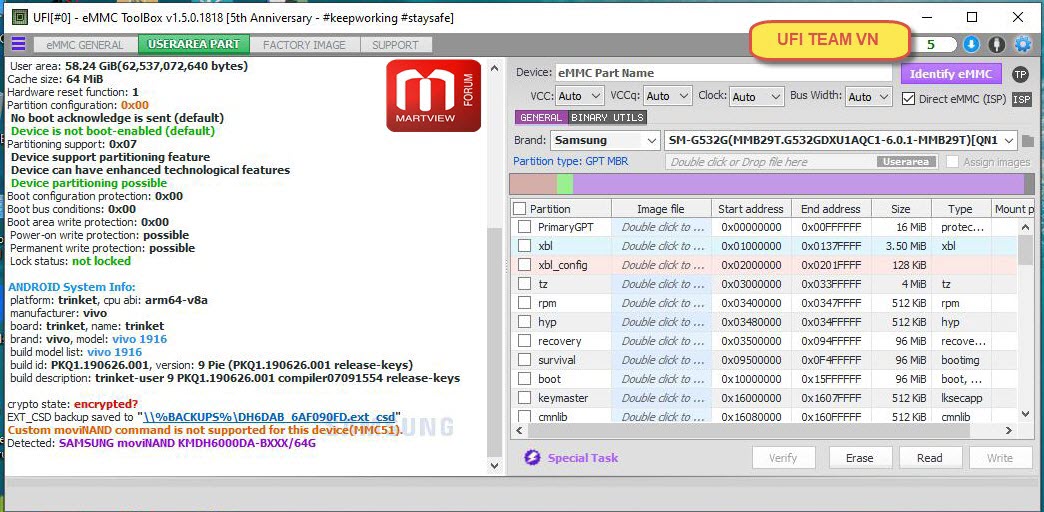Open the Bus Width dropdown
The height and width of the screenshot is (512, 1044).
tap(868, 97)
